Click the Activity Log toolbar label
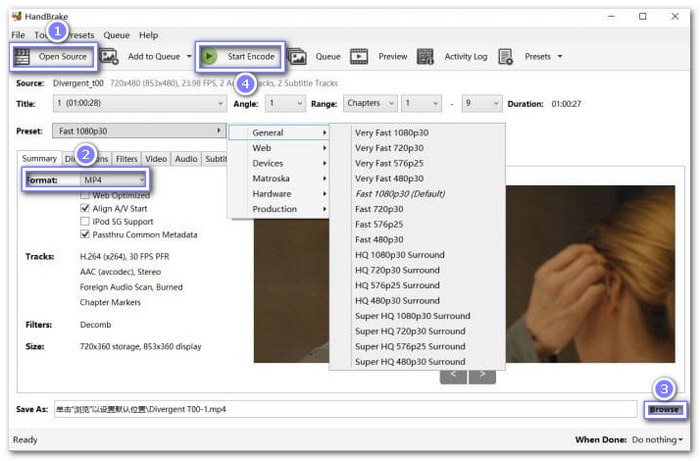The width and height of the screenshot is (700, 461). click(x=466, y=57)
